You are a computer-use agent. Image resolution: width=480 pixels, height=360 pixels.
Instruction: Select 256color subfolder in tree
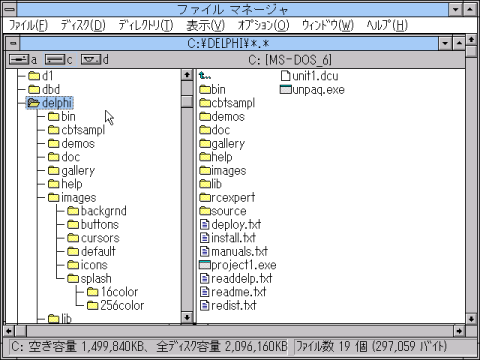pos(115,305)
